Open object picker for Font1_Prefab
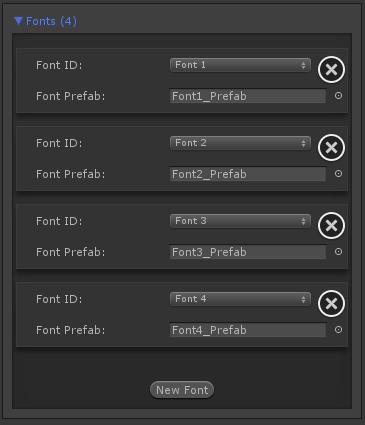Screen dimensions: 365x425 [x=338, y=96]
